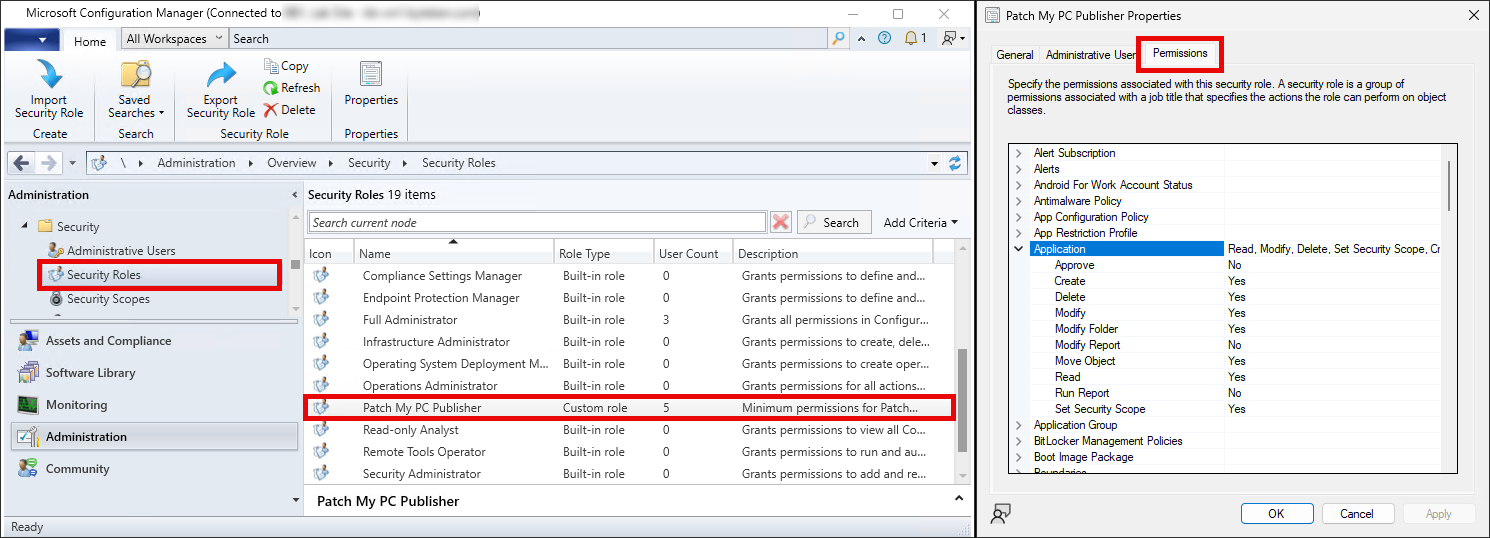Select Compliance Settings Manager row
1490x538 pixels.
(630, 276)
